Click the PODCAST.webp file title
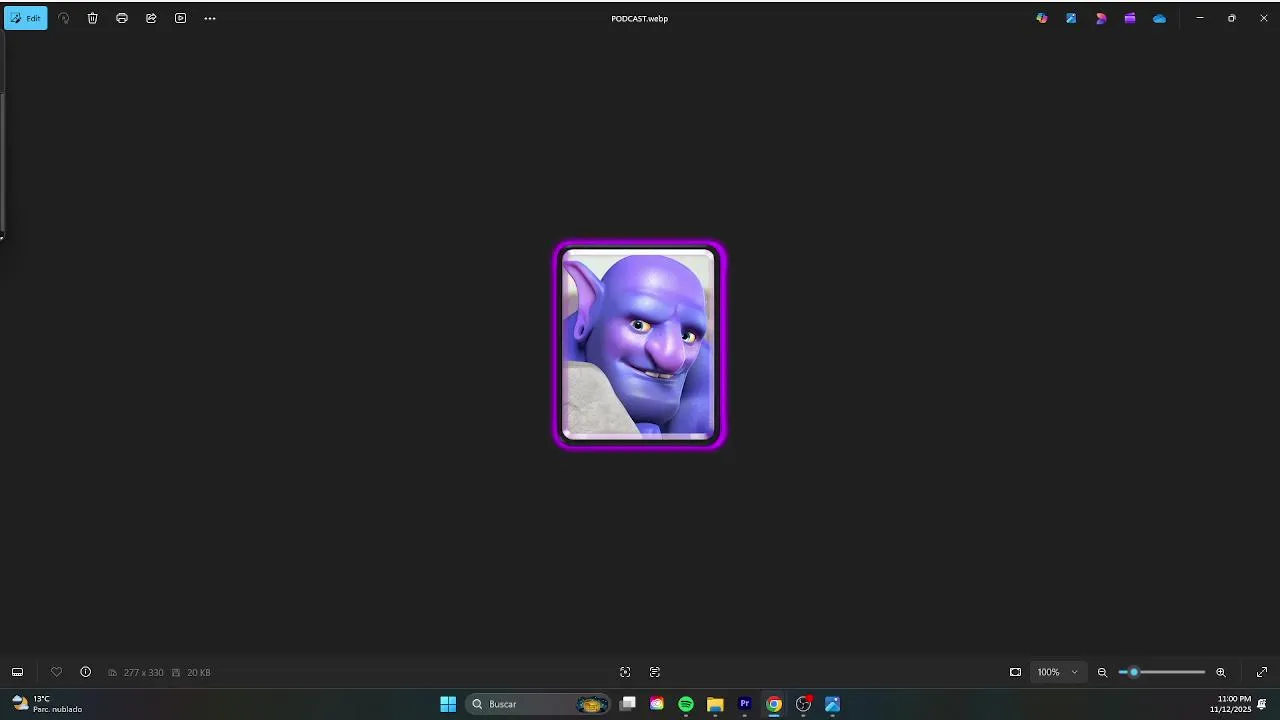The width and height of the screenshot is (1280, 720). click(x=640, y=18)
